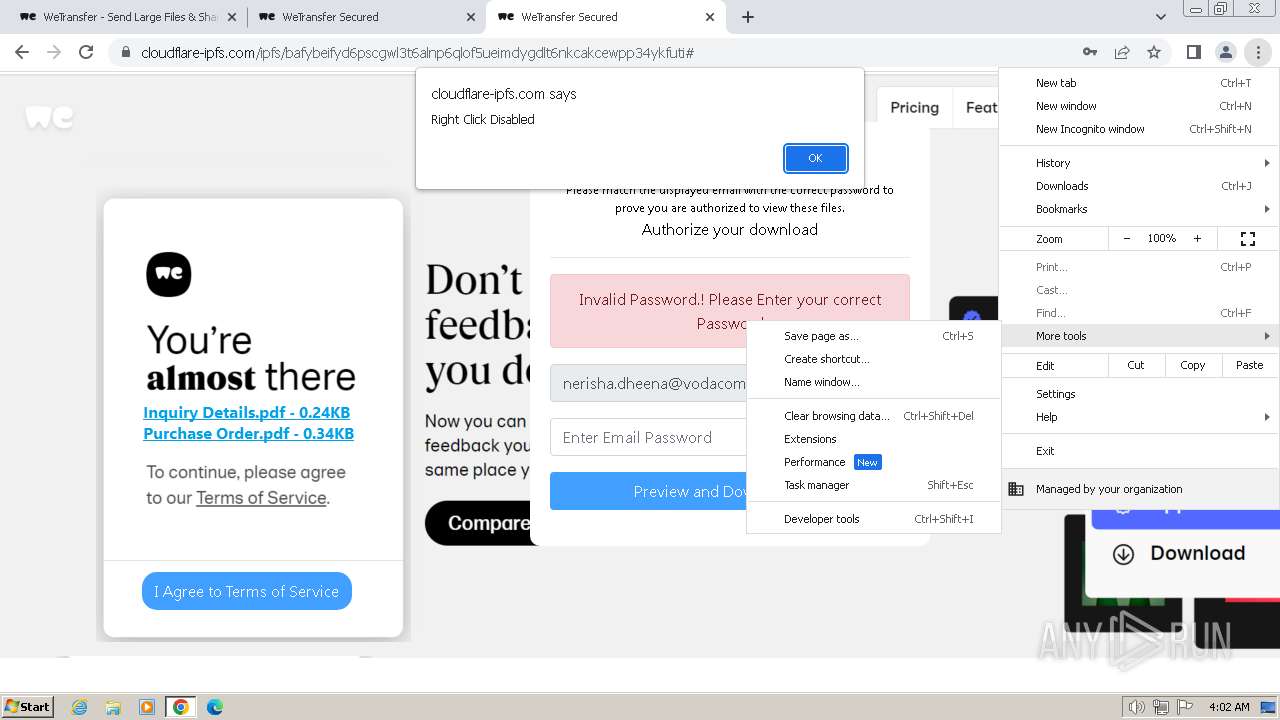Click the volume speaker tray icon
This screenshot has height=720, width=1280.
pos(1136,707)
